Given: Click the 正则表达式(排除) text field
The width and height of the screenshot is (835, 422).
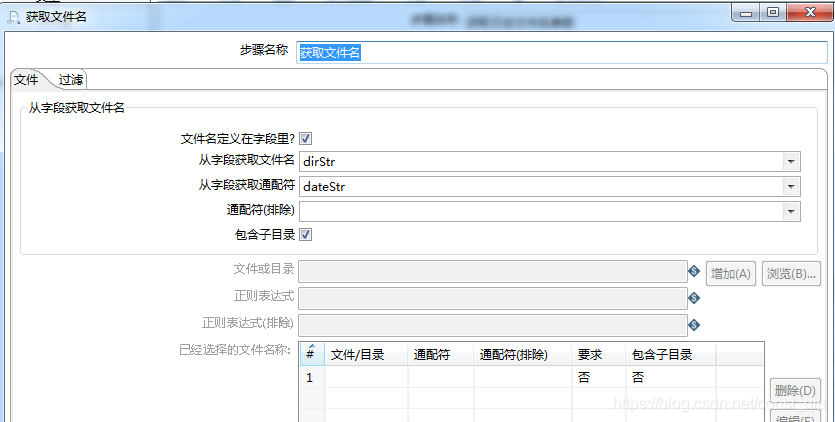Looking at the screenshot, I should (493, 325).
